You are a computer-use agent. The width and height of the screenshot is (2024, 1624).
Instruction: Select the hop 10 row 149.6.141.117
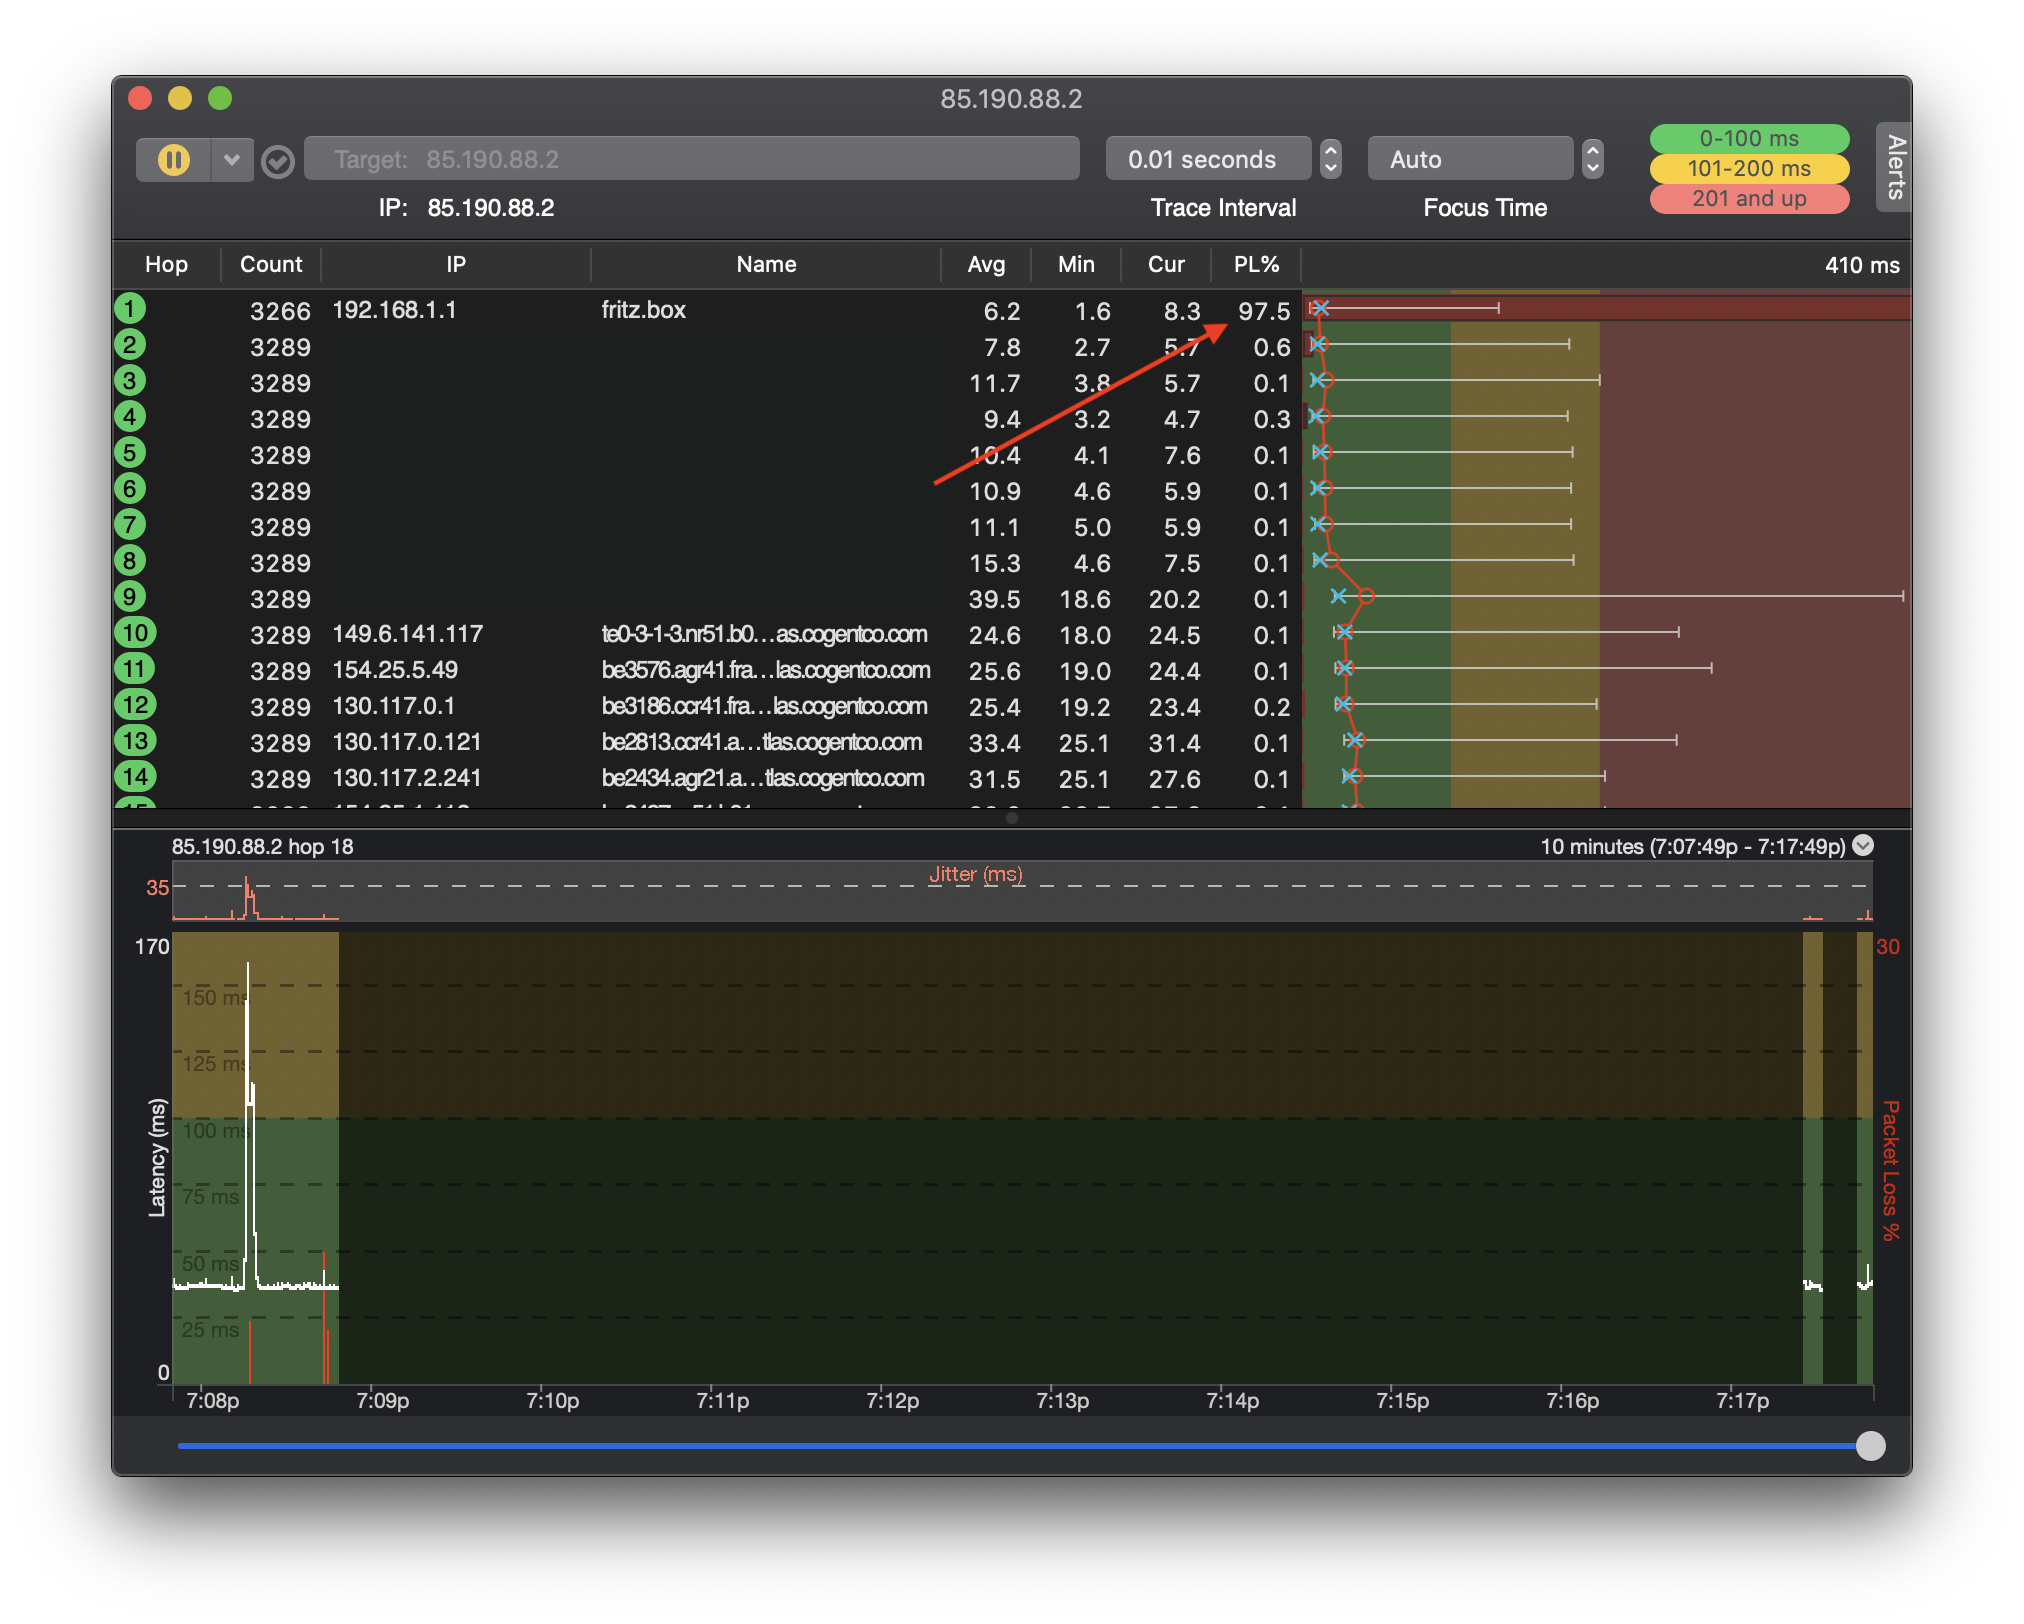point(407,634)
